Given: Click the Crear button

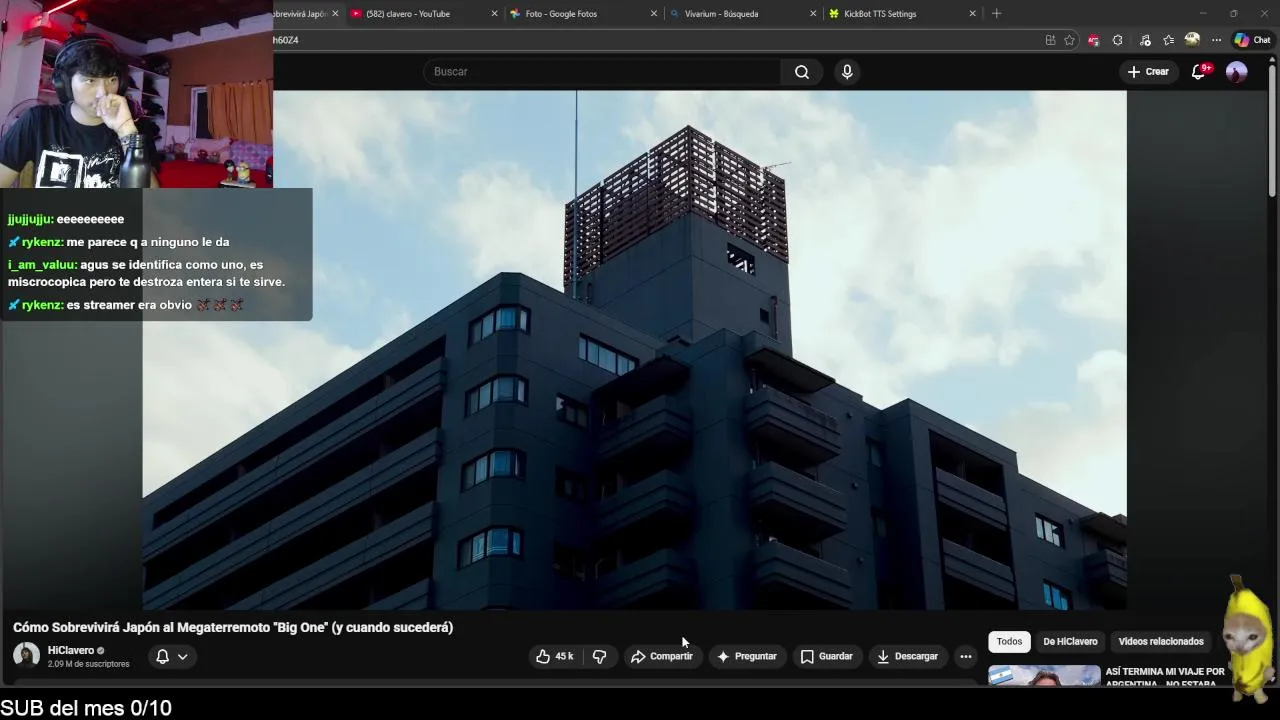Looking at the screenshot, I should pyautogui.click(x=1148, y=72).
